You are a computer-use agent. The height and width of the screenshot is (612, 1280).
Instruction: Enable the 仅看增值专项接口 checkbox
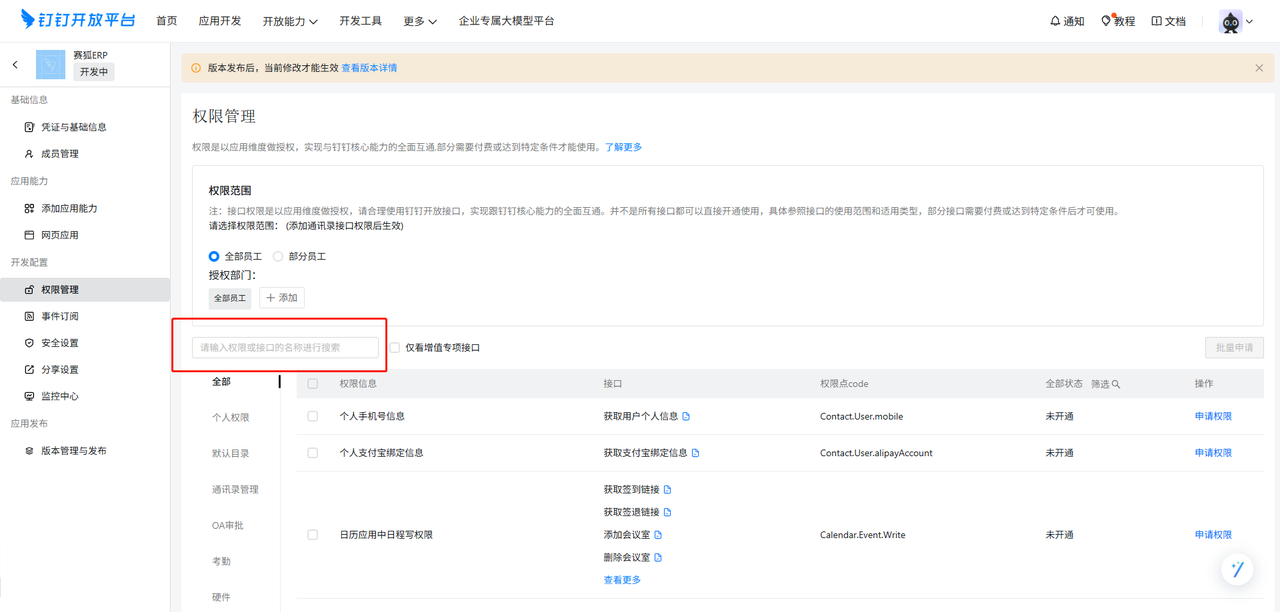point(395,348)
